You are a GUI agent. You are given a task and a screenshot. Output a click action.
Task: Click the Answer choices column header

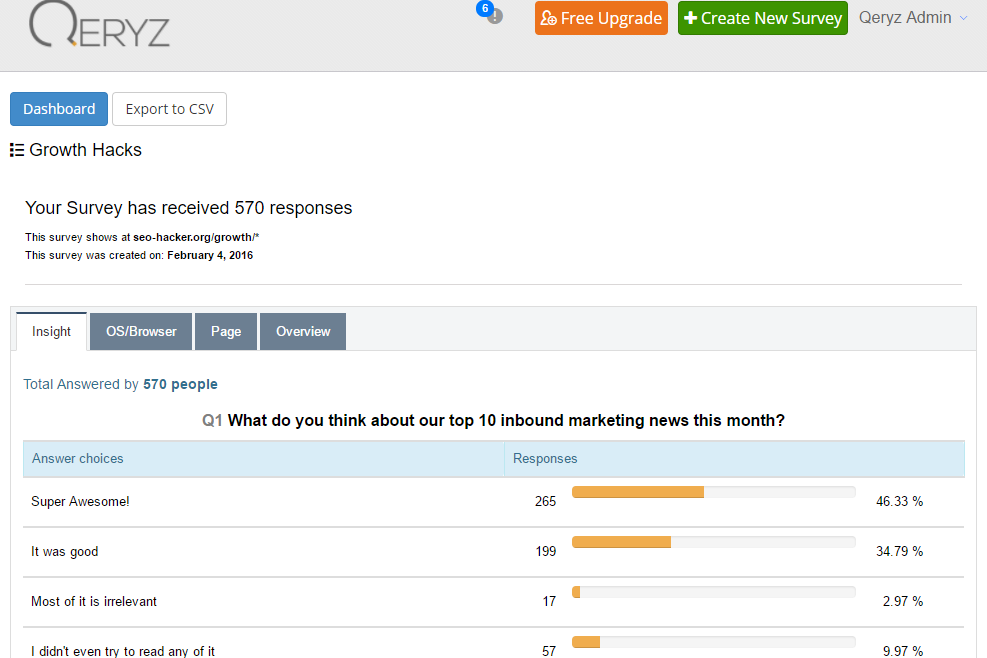point(78,458)
